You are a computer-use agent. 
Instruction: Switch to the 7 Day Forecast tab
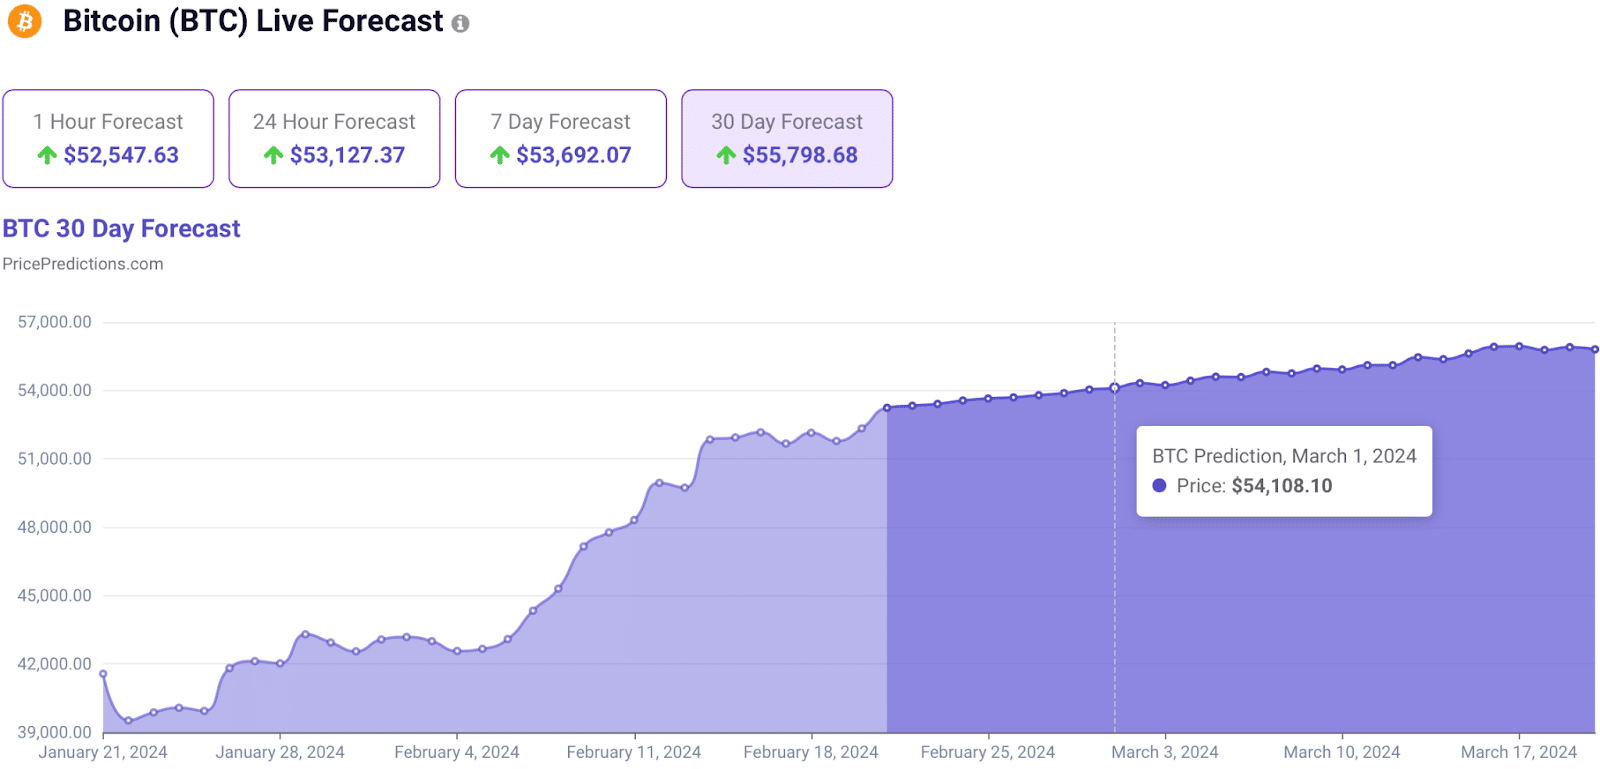click(561, 138)
